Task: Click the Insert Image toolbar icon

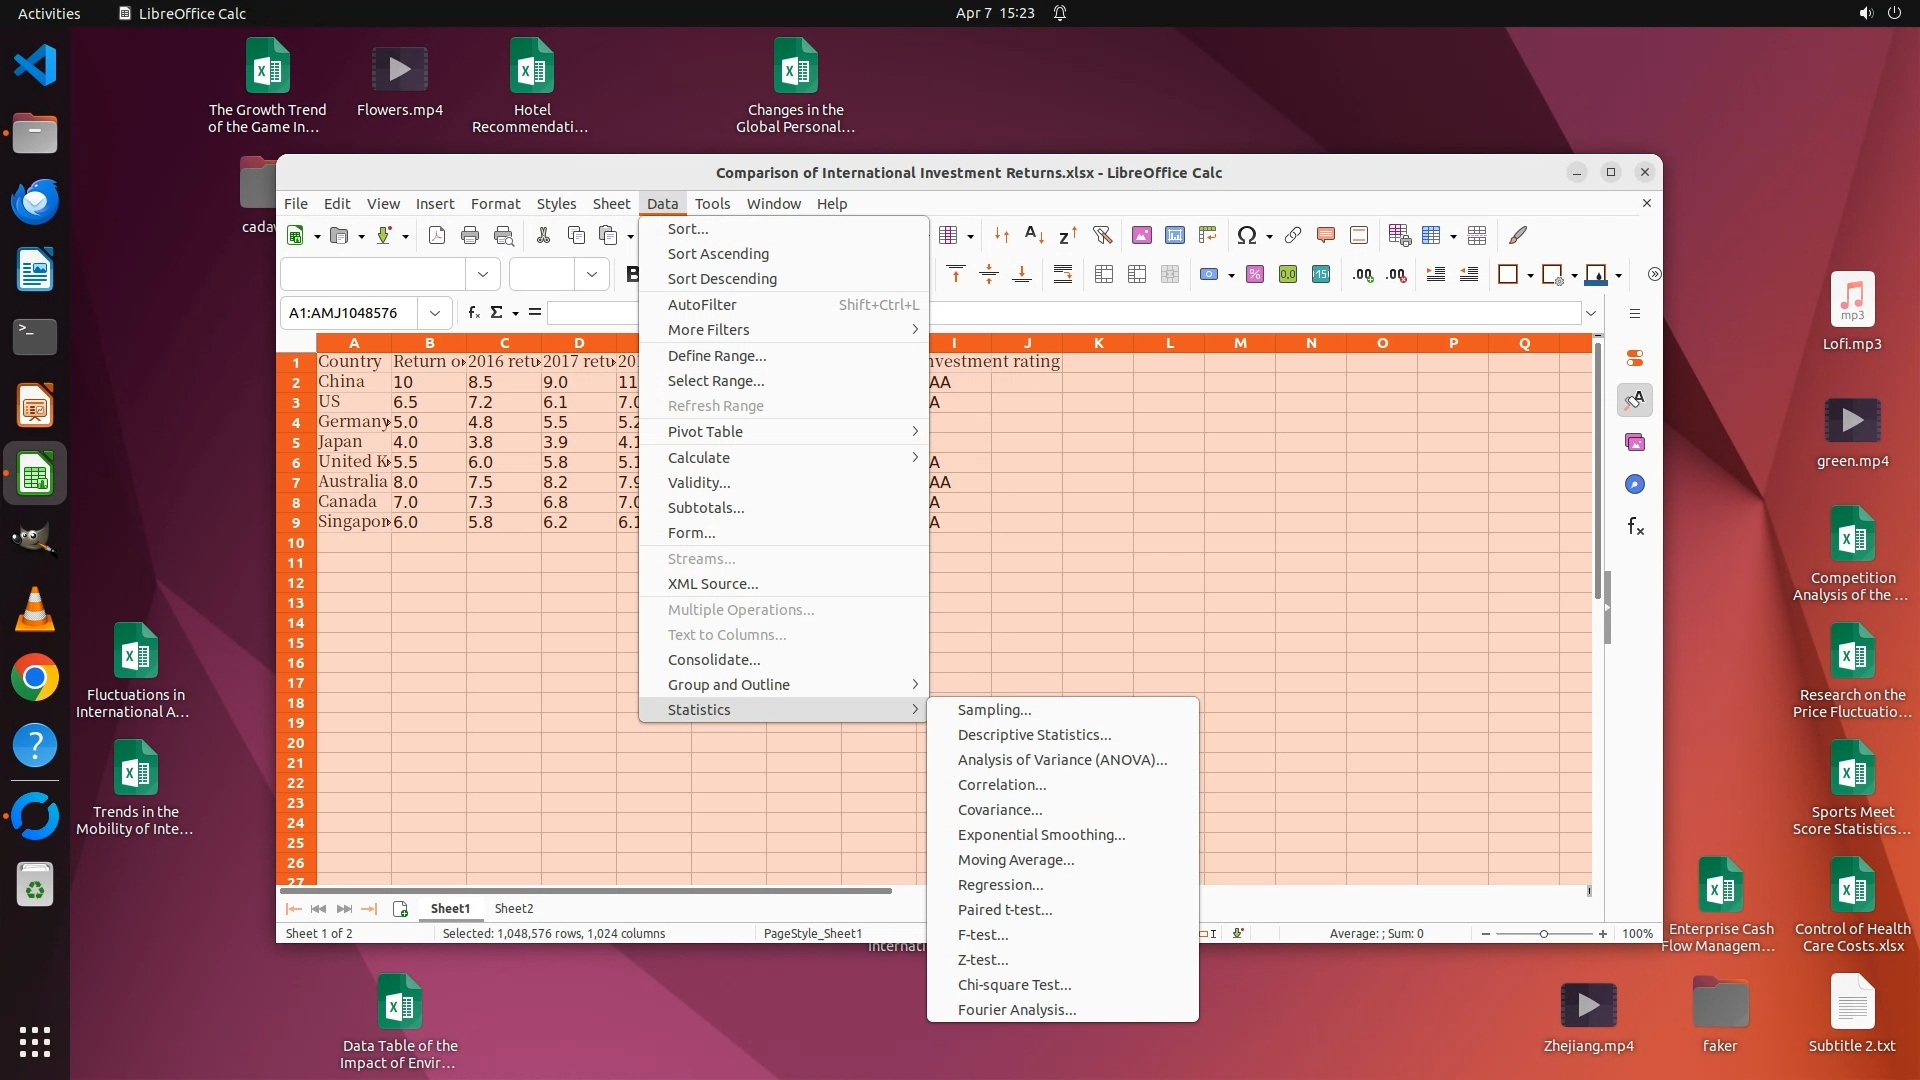Action: pos(1141,235)
